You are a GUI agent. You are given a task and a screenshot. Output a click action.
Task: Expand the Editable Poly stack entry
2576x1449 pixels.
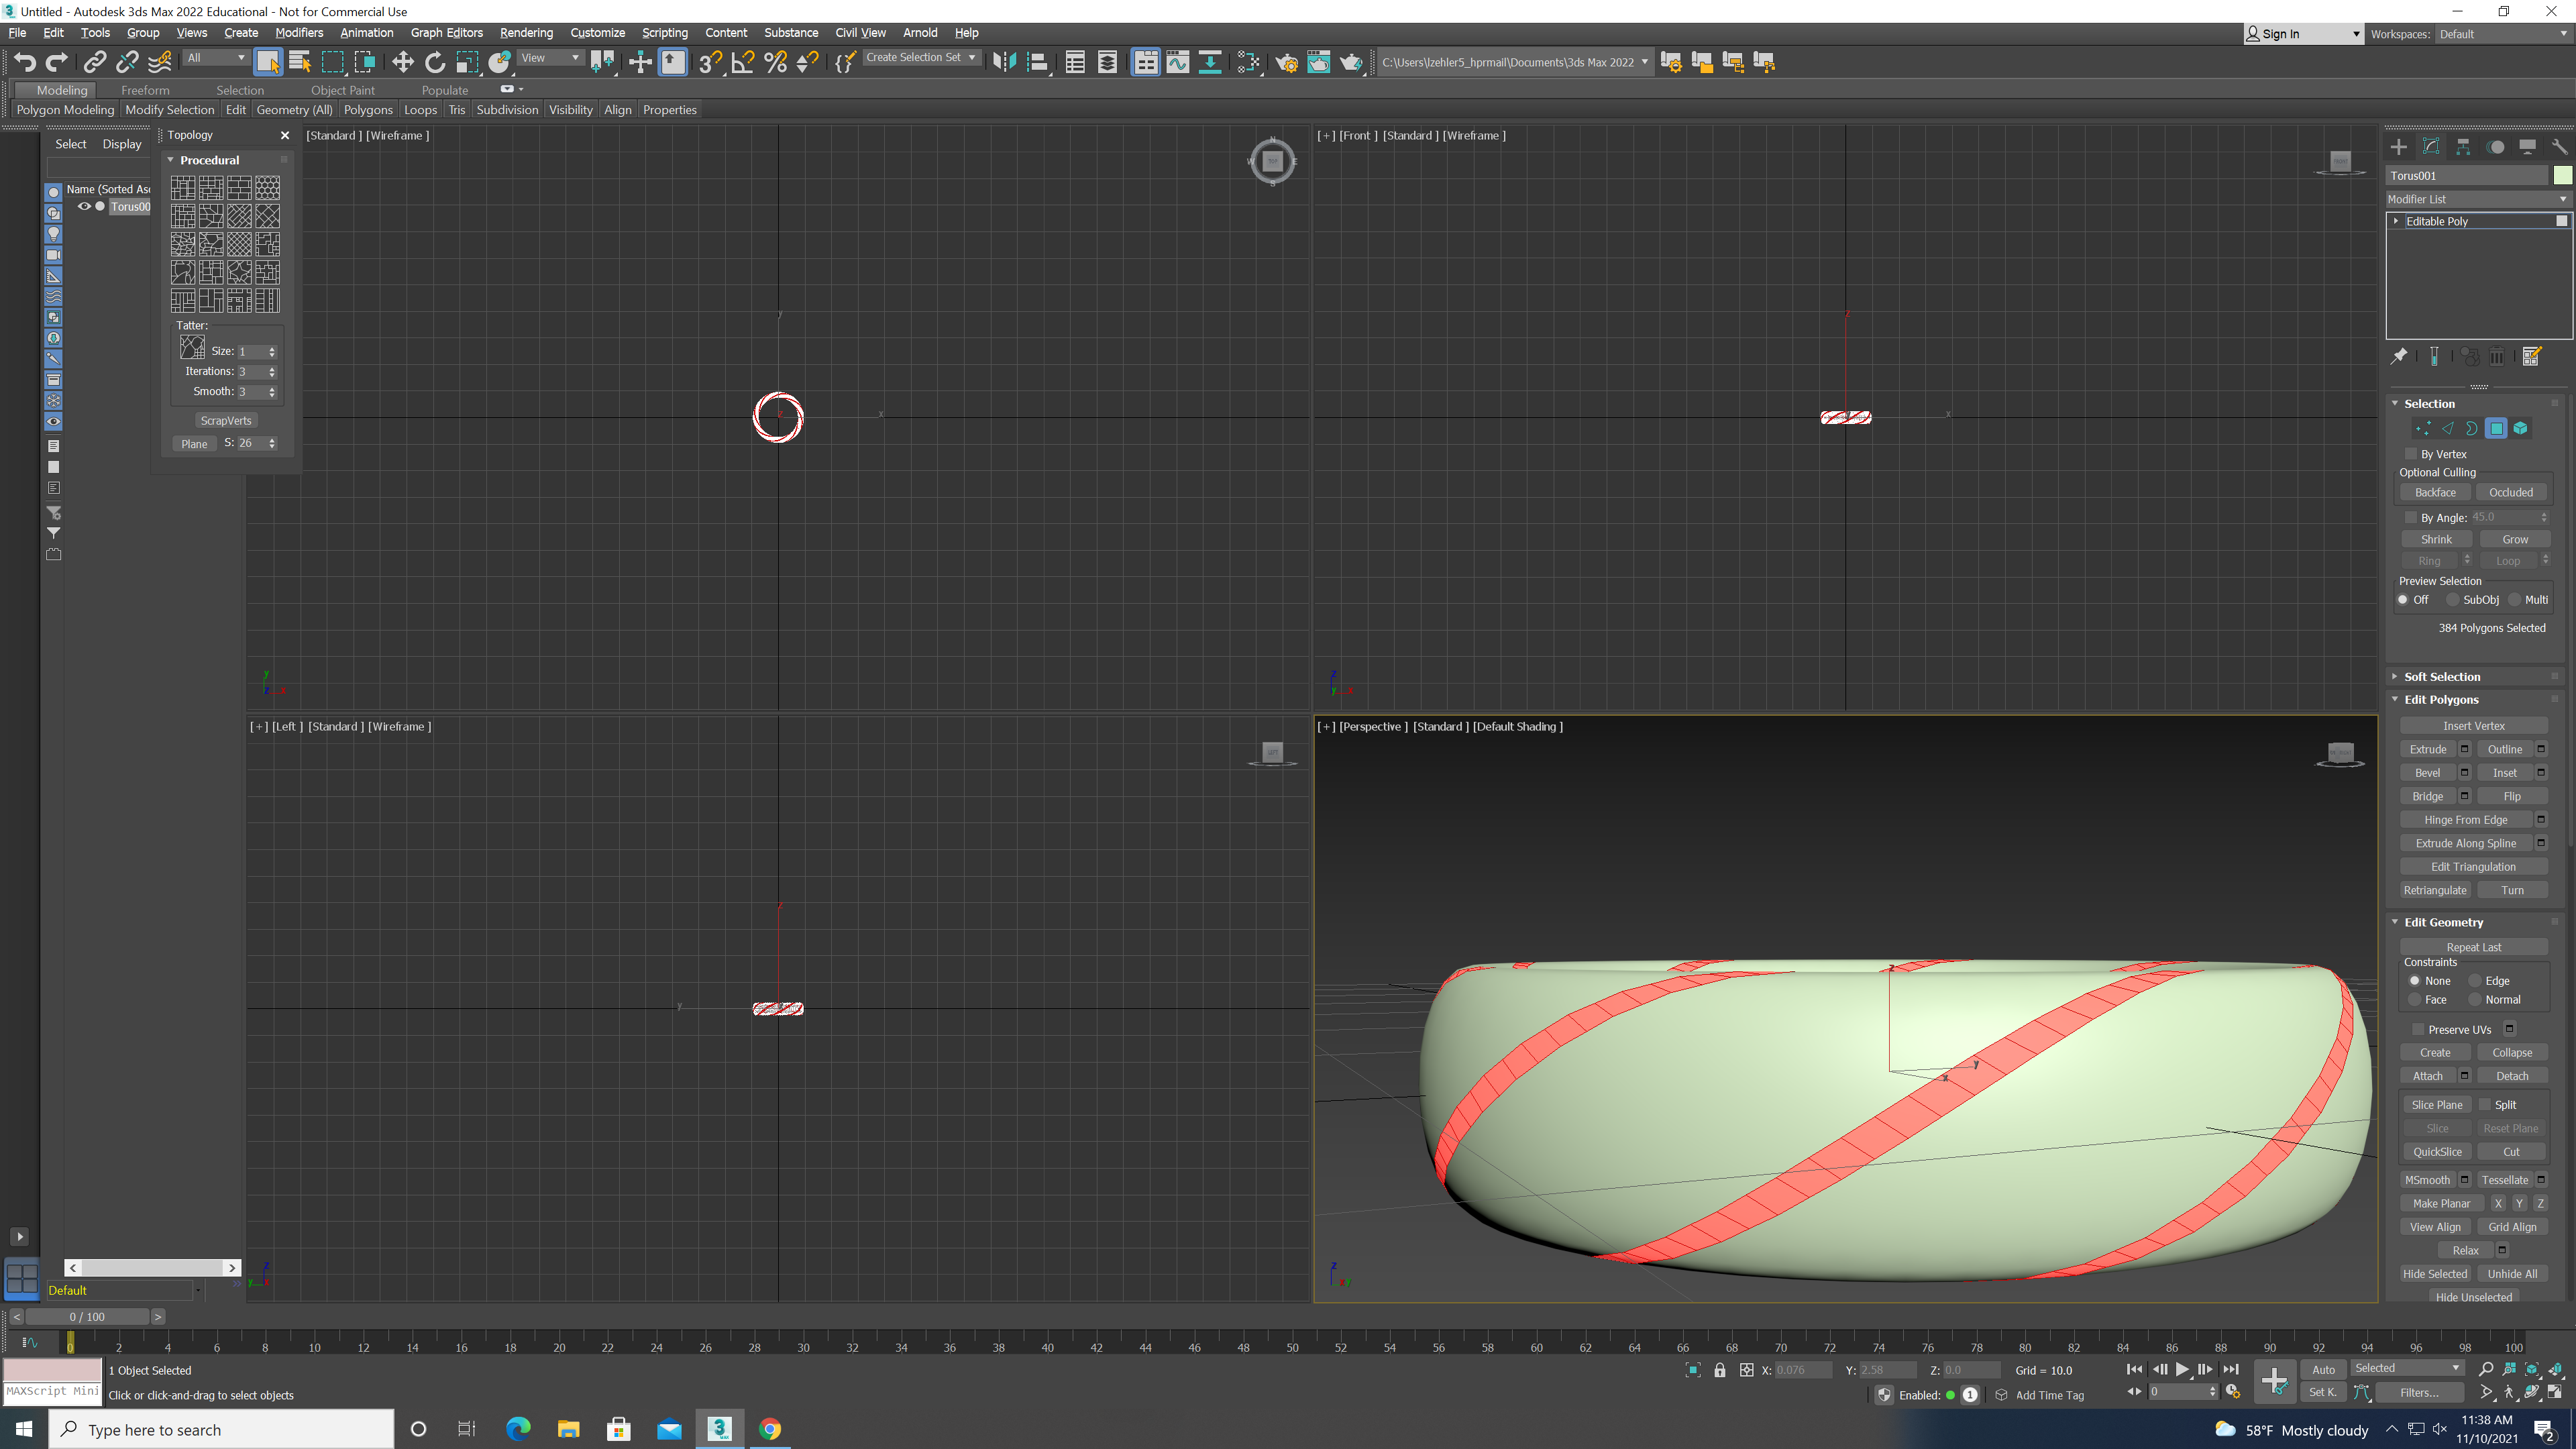2396,221
